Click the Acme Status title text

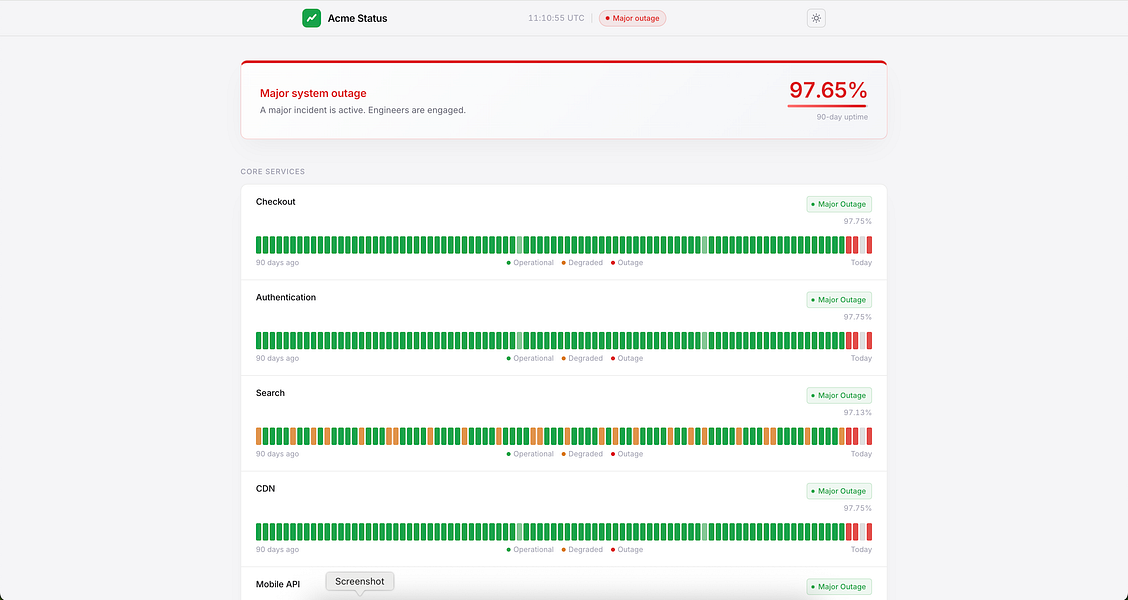[x=358, y=19]
